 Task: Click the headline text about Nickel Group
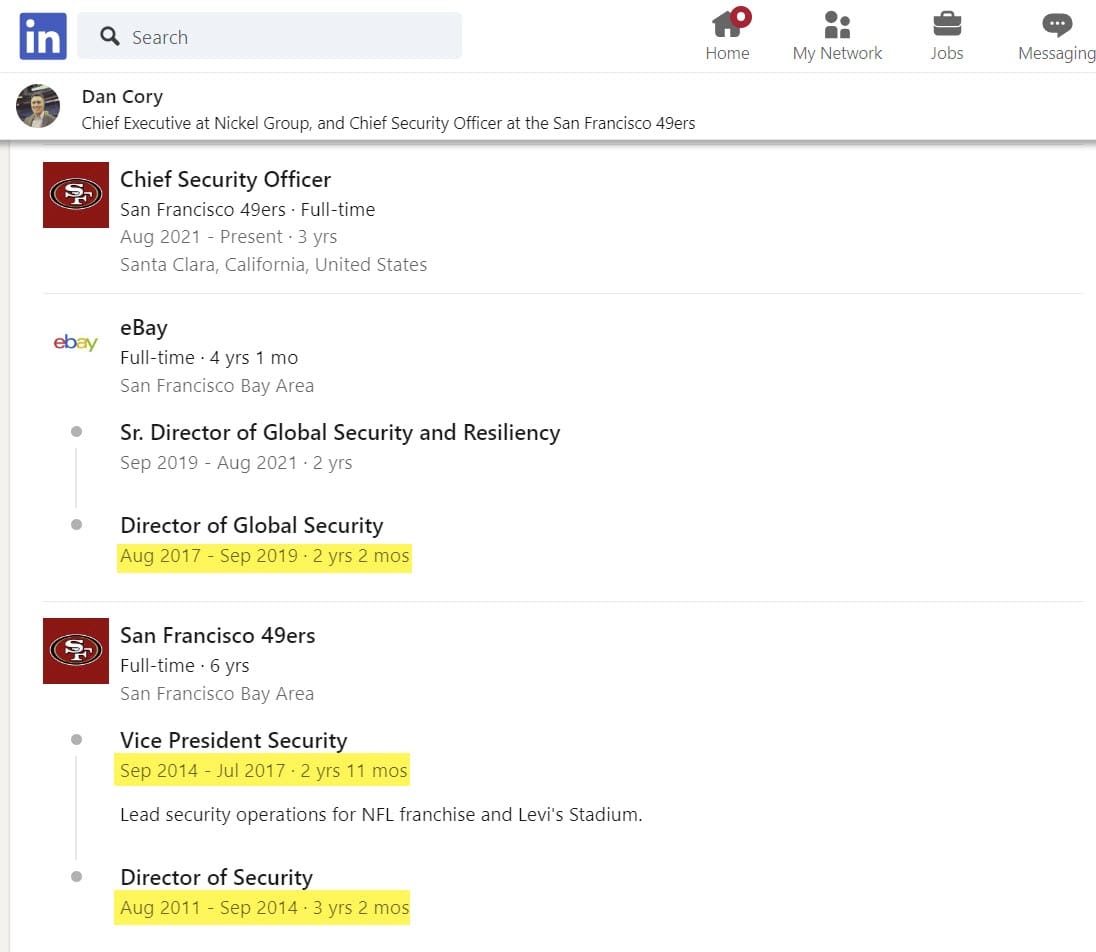pyautogui.click(x=388, y=124)
